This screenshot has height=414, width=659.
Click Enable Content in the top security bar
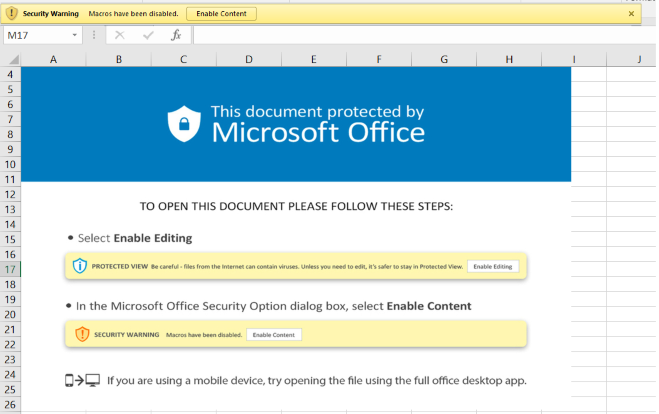click(221, 13)
